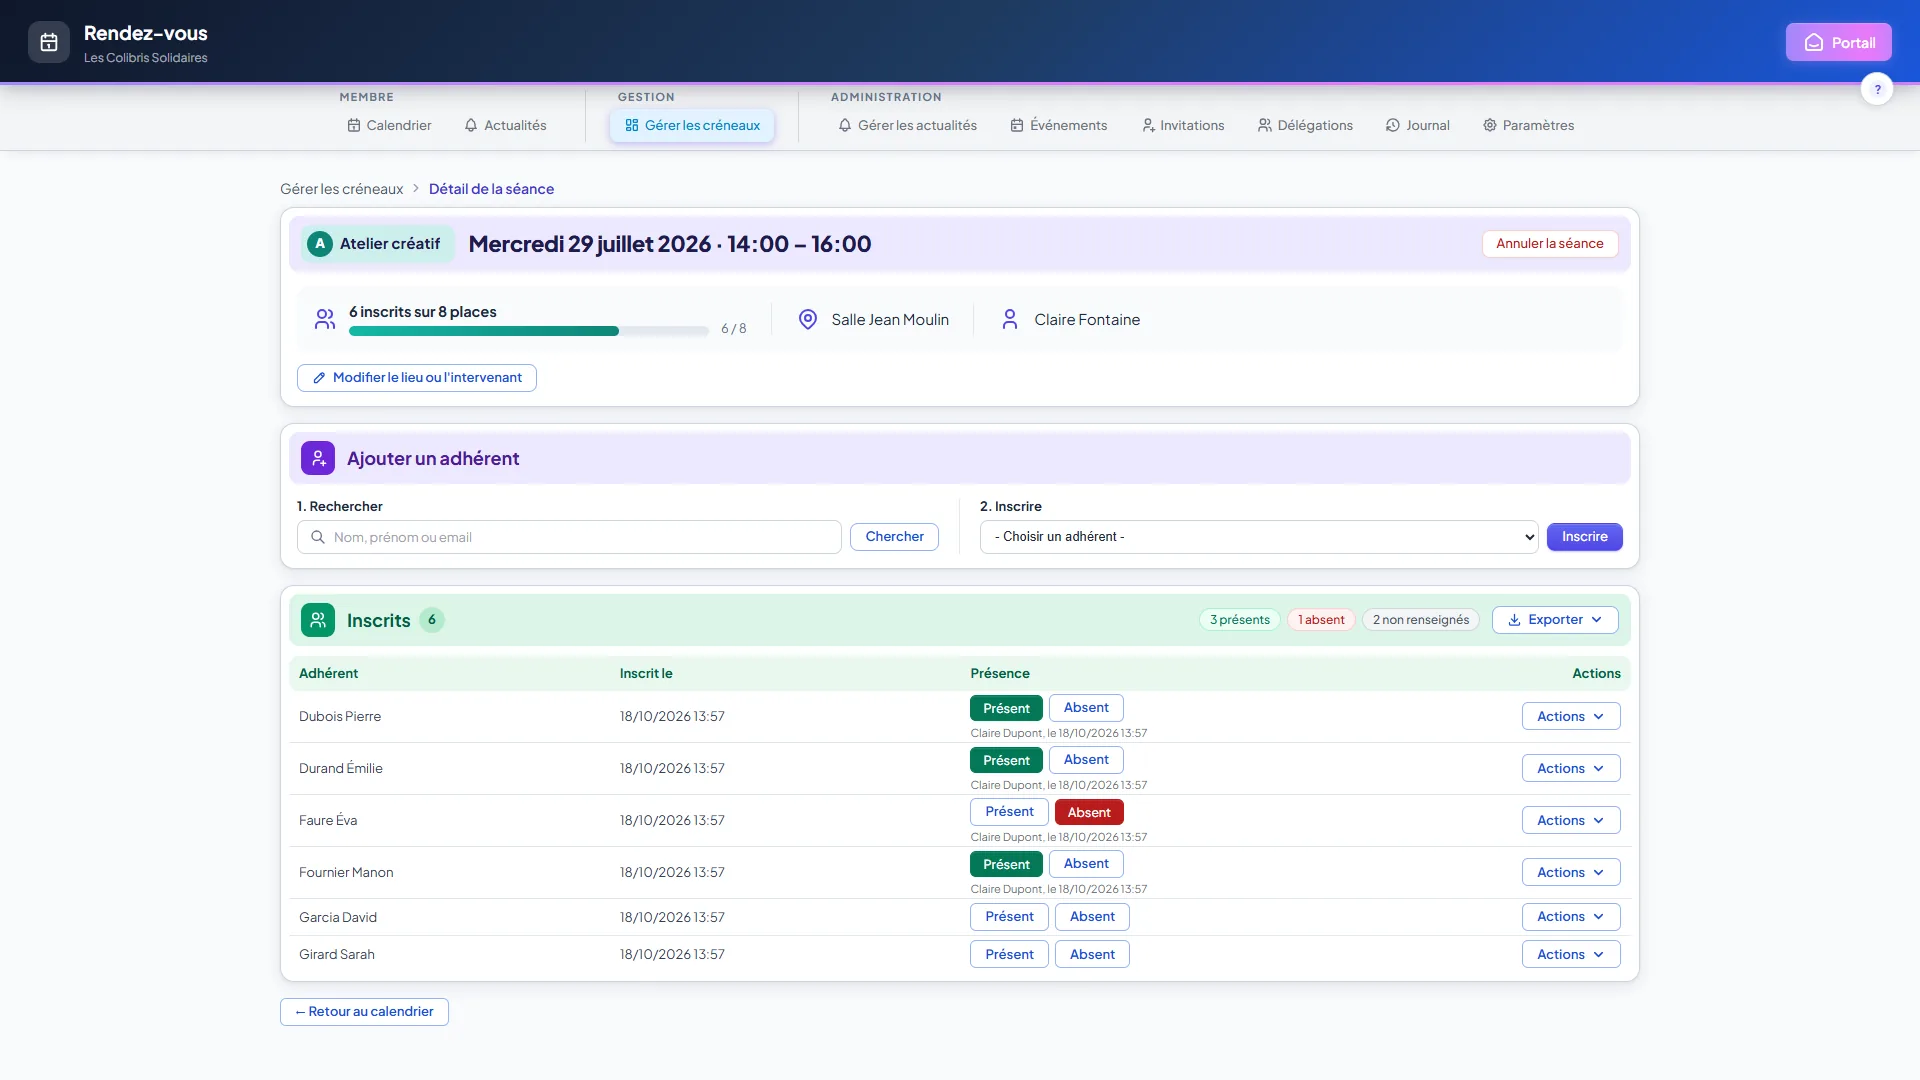This screenshot has width=1920, height=1080.
Task: Click the Rendez-vous calendar logo icon
Action: click(49, 42)
